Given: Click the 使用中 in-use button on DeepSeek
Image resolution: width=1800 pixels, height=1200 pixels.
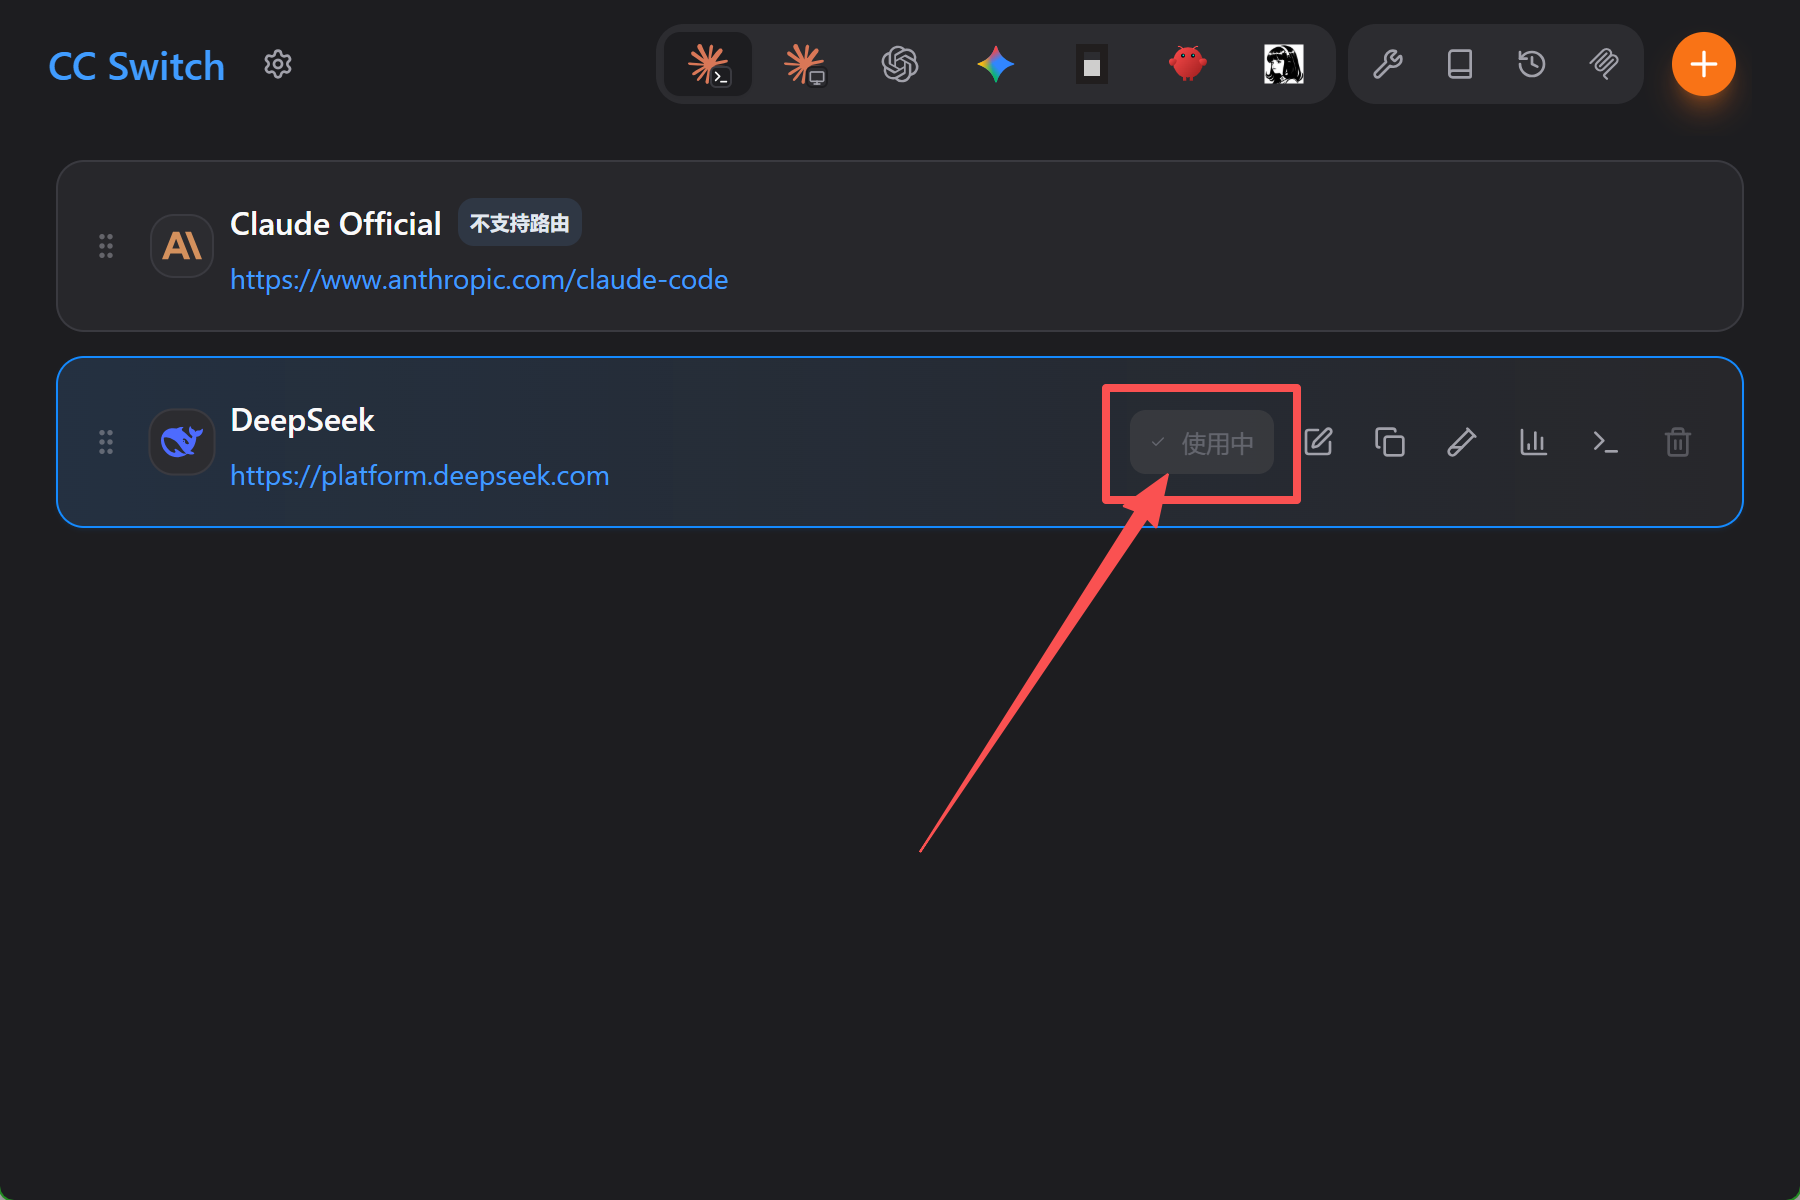Looking at the screenshot, I should 1202,442.
